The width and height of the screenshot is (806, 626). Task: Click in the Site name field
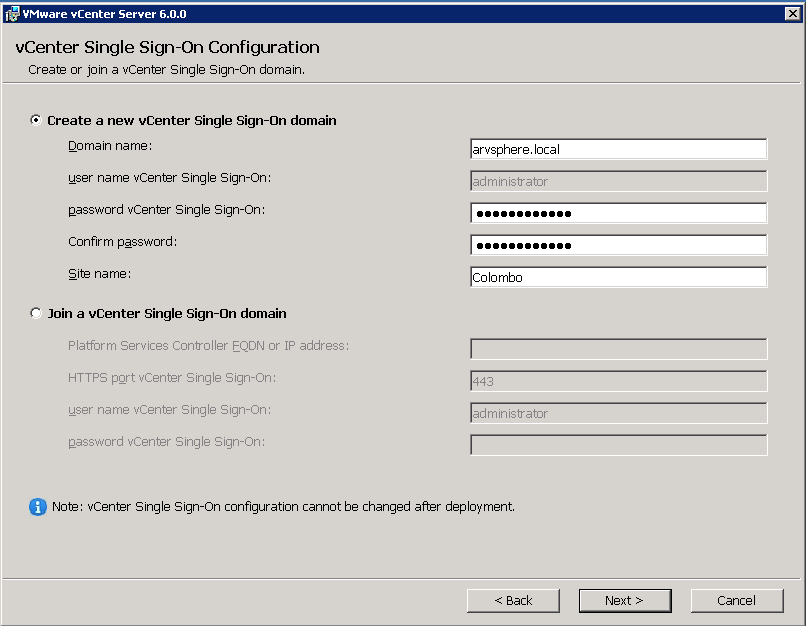pos(618,277)
